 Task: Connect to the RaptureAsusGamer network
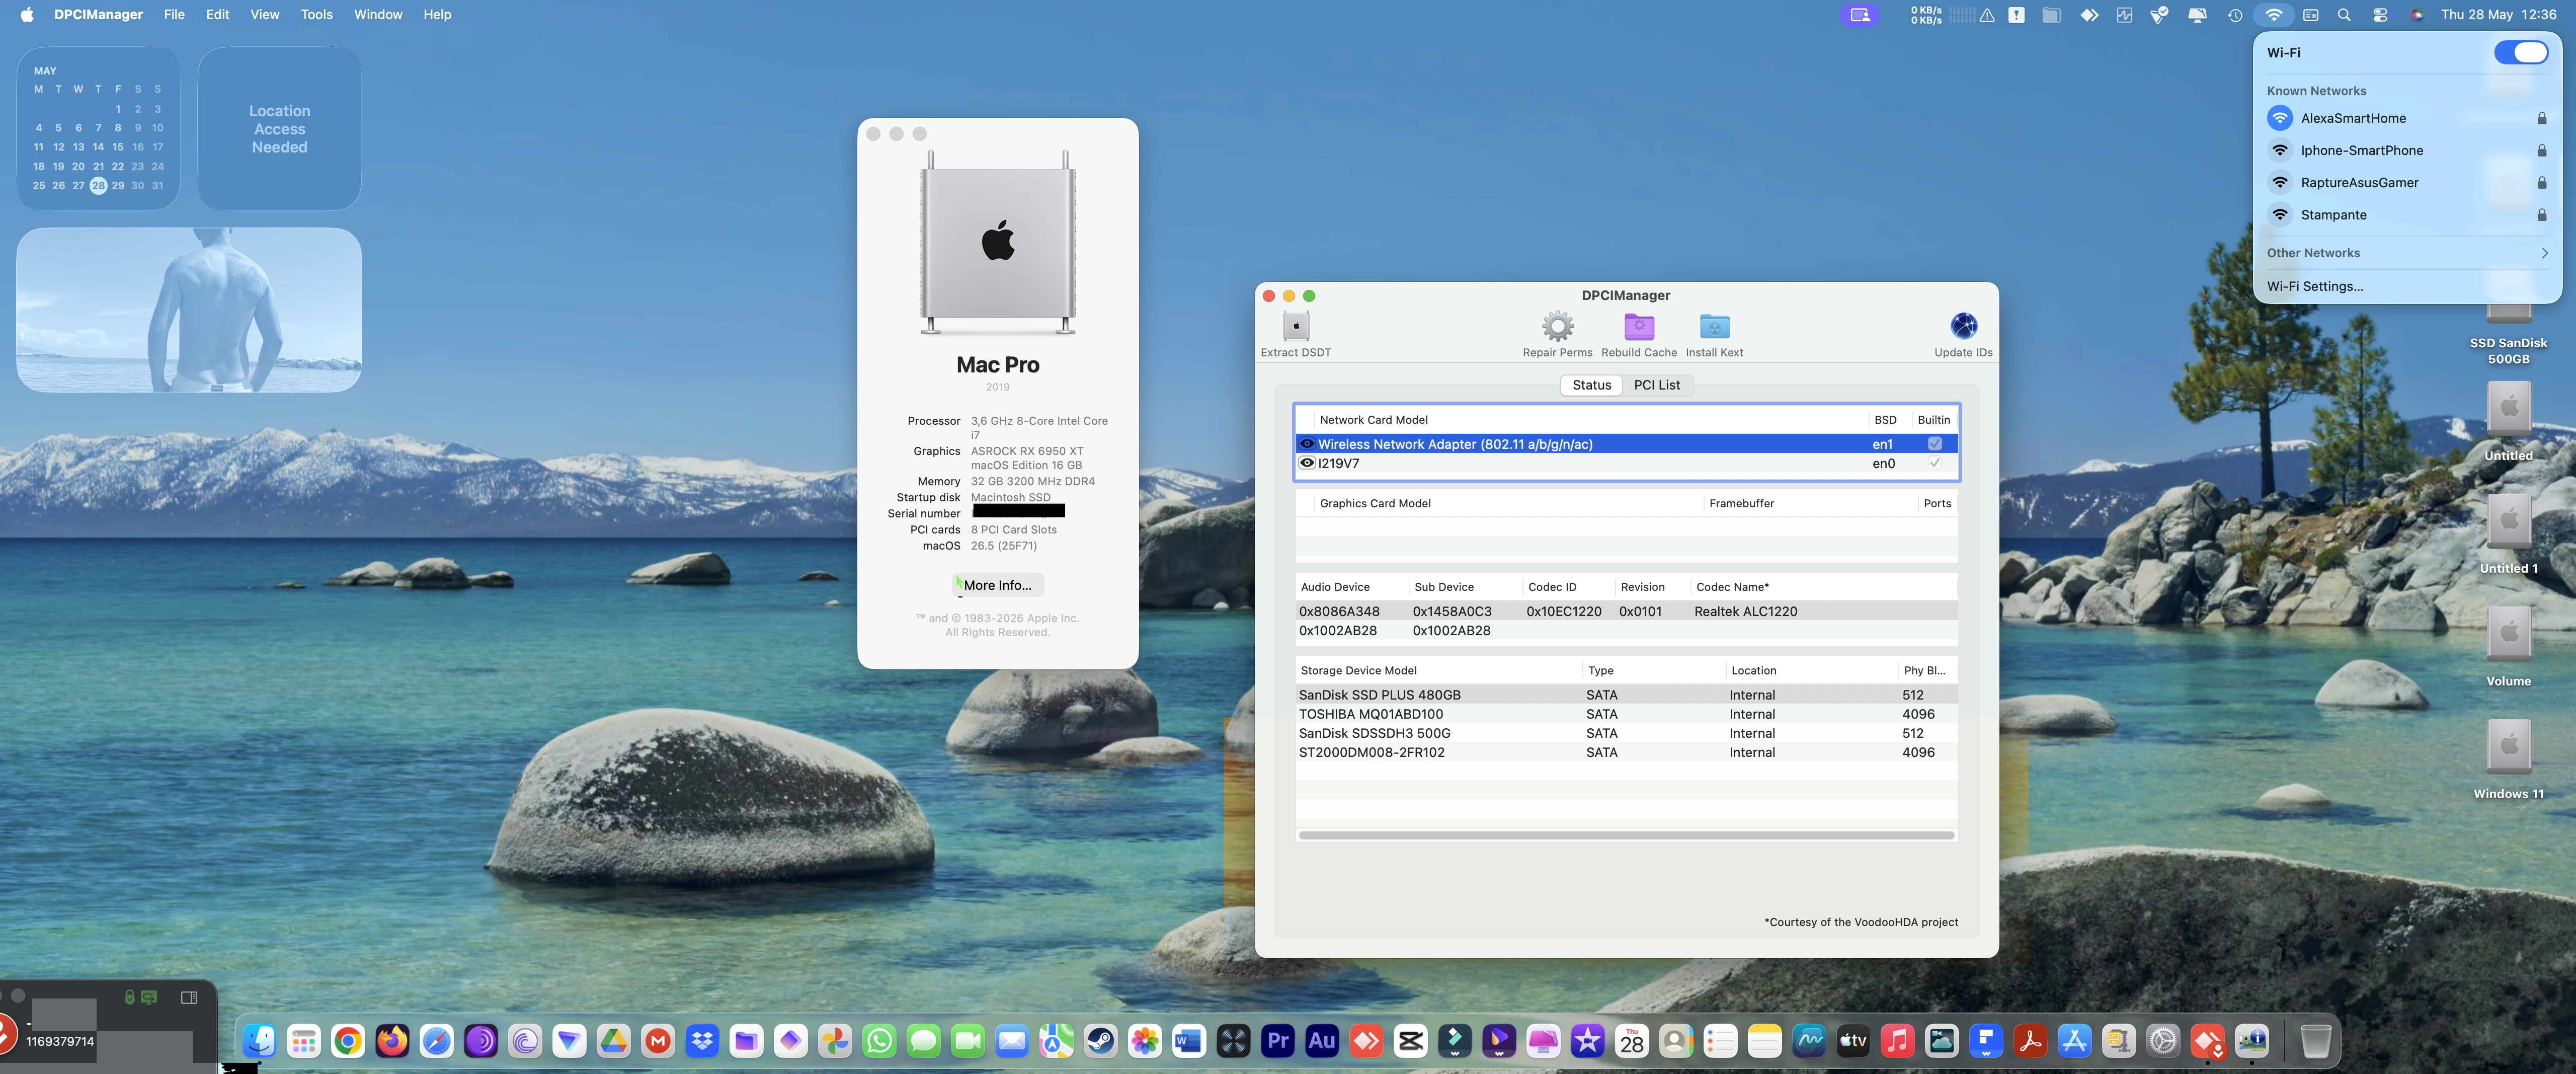coord(2407,183)
